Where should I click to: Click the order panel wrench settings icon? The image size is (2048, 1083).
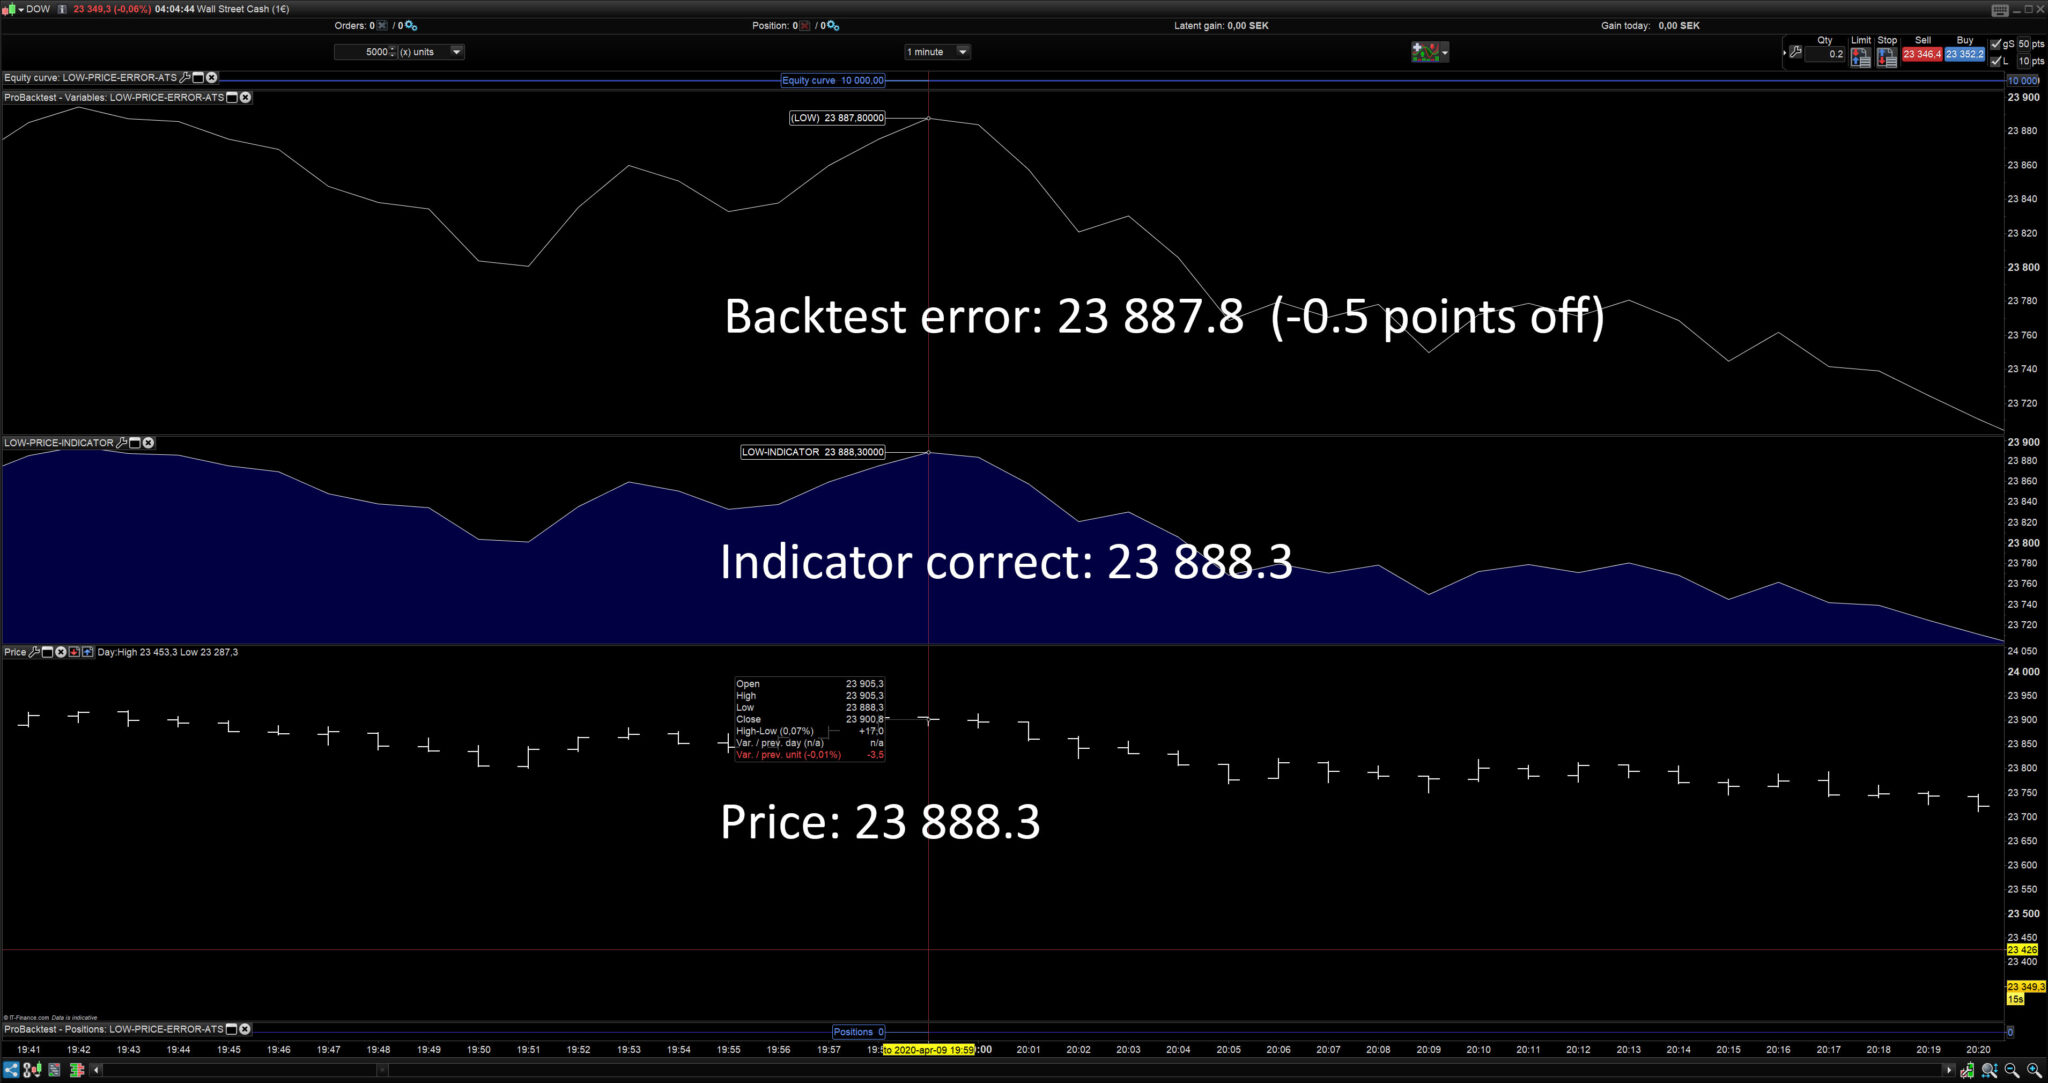coord(1796,53)
